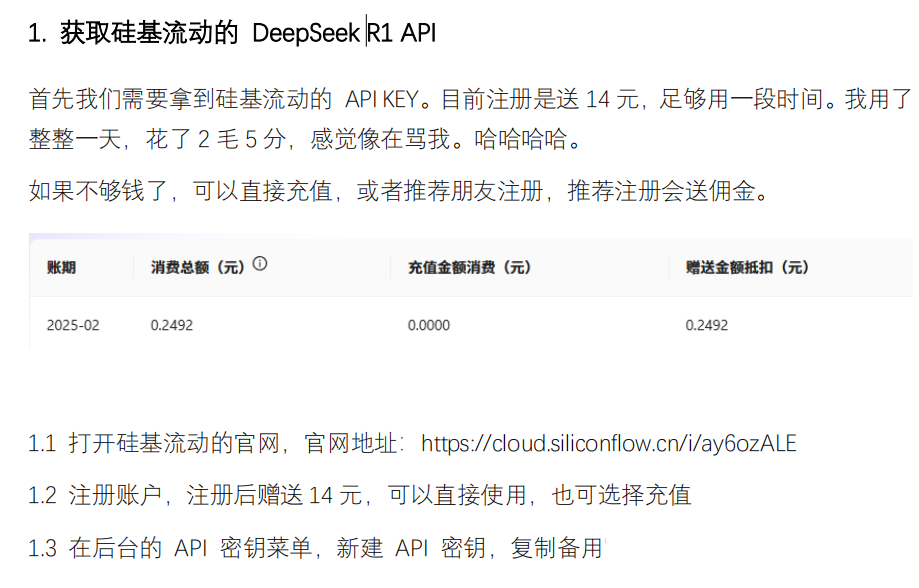This screenshot has height=588, width=919.
Task: Click step 1.2 注册账户 line
Action: [359, 495]
